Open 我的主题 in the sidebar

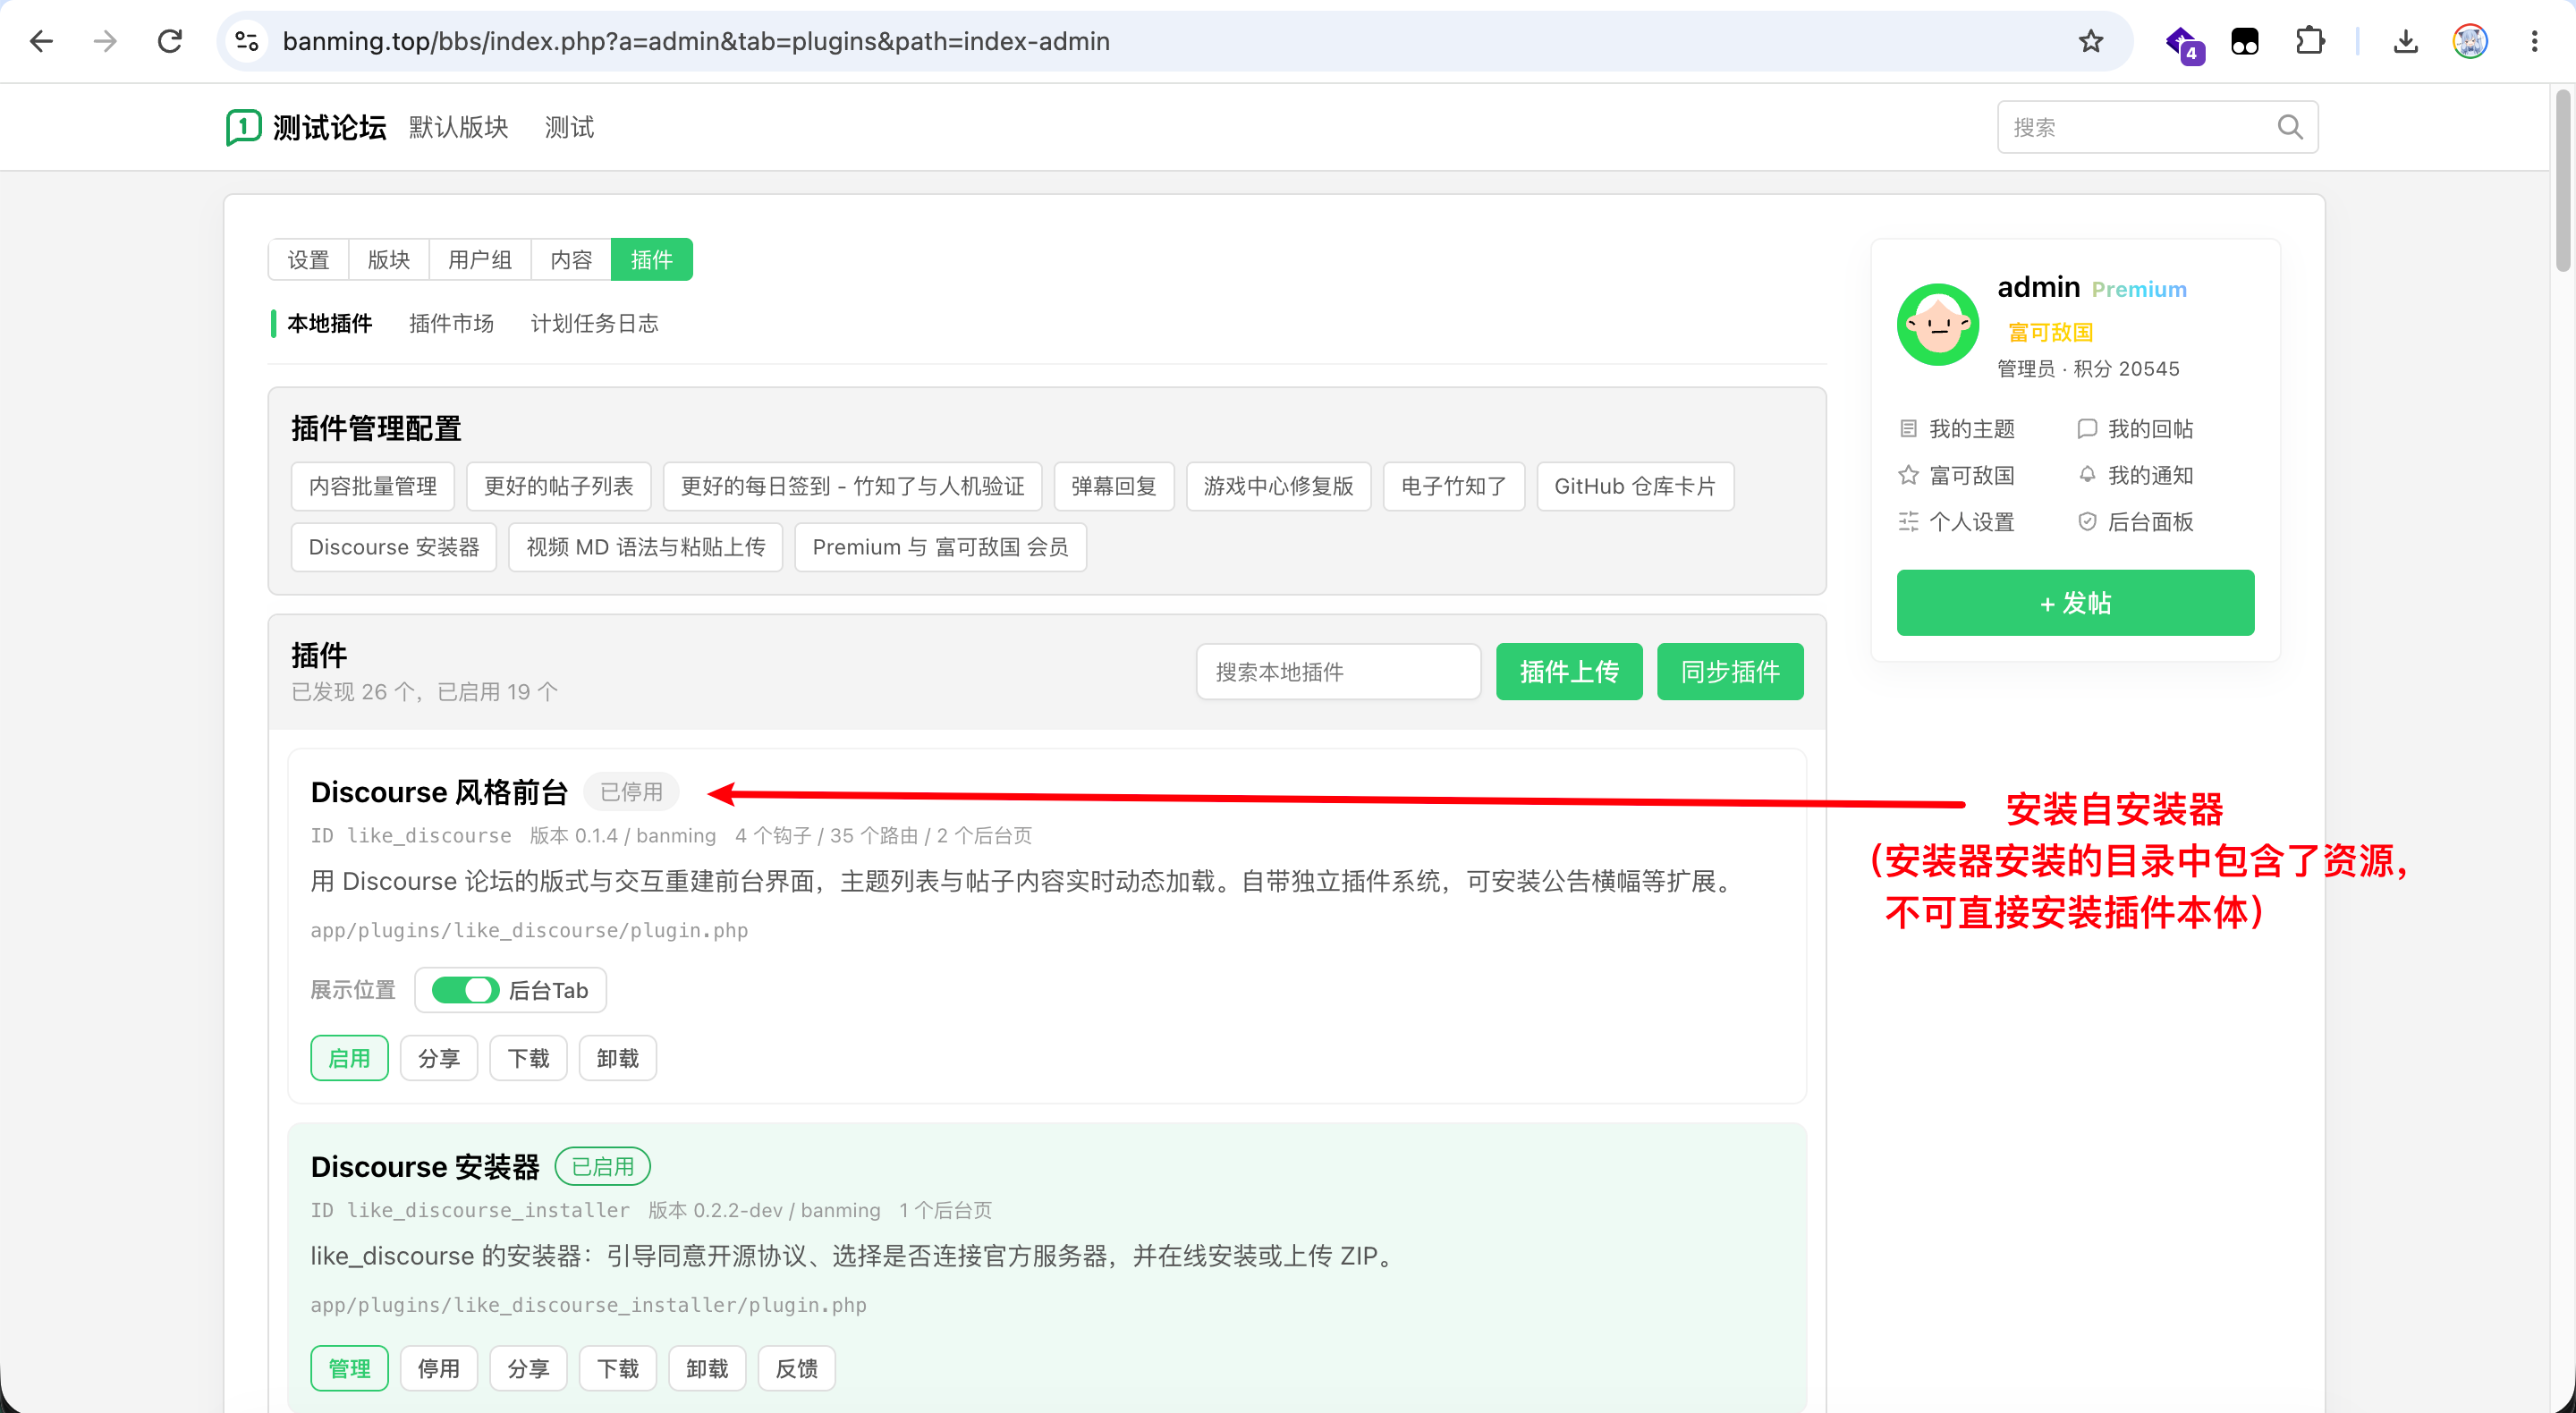coord(1957,429)
